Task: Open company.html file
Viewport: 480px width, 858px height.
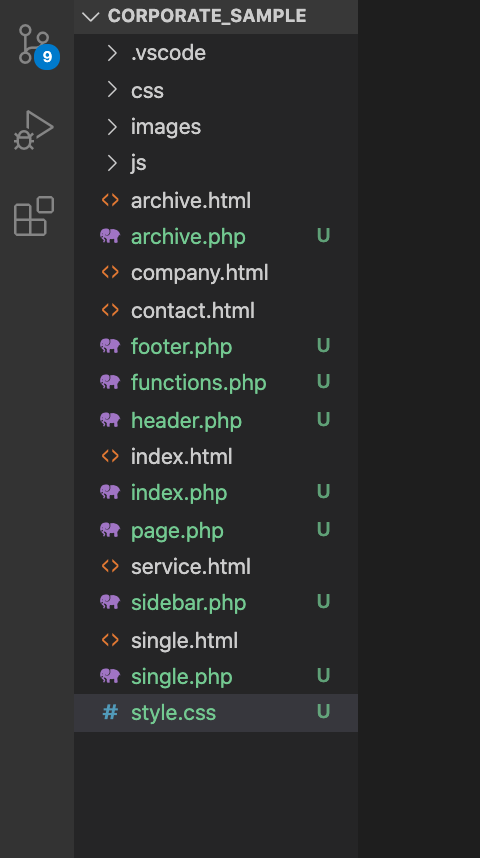Action: [x=216, y=273]
